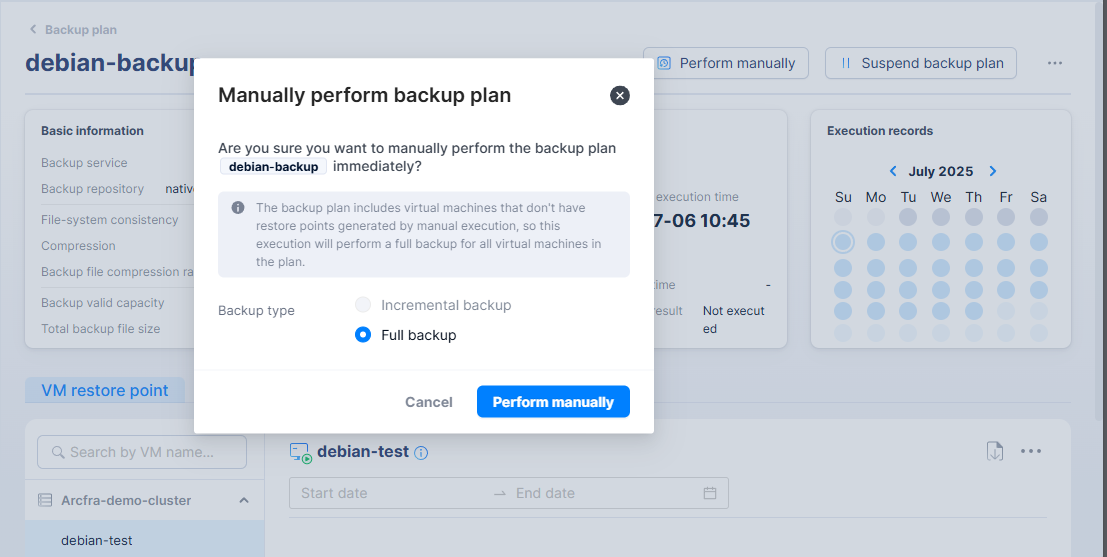
Task: Open debian-test more actions ellipsis
Action: click(x=1031, y=451)
